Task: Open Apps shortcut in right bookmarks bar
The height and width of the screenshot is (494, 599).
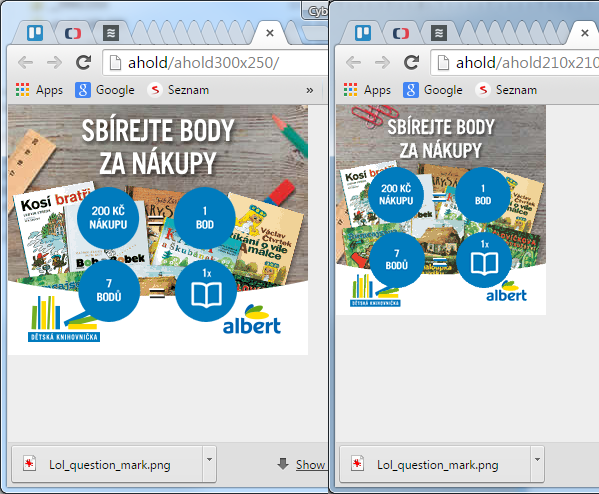Action: point(367,90)
